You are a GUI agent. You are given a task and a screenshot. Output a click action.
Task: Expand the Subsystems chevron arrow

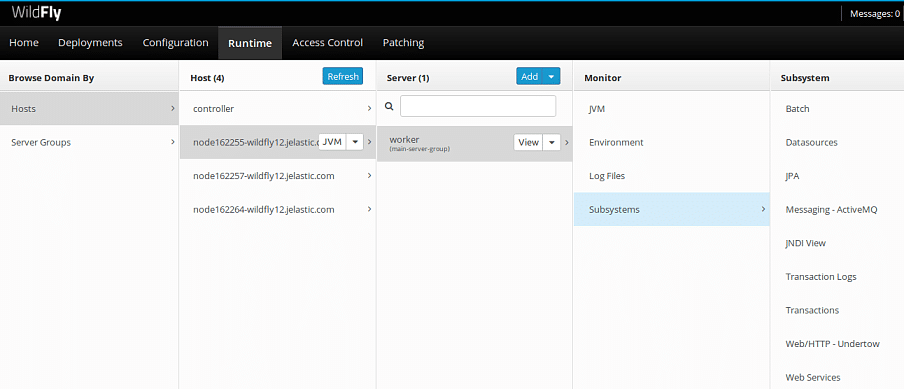763,209
